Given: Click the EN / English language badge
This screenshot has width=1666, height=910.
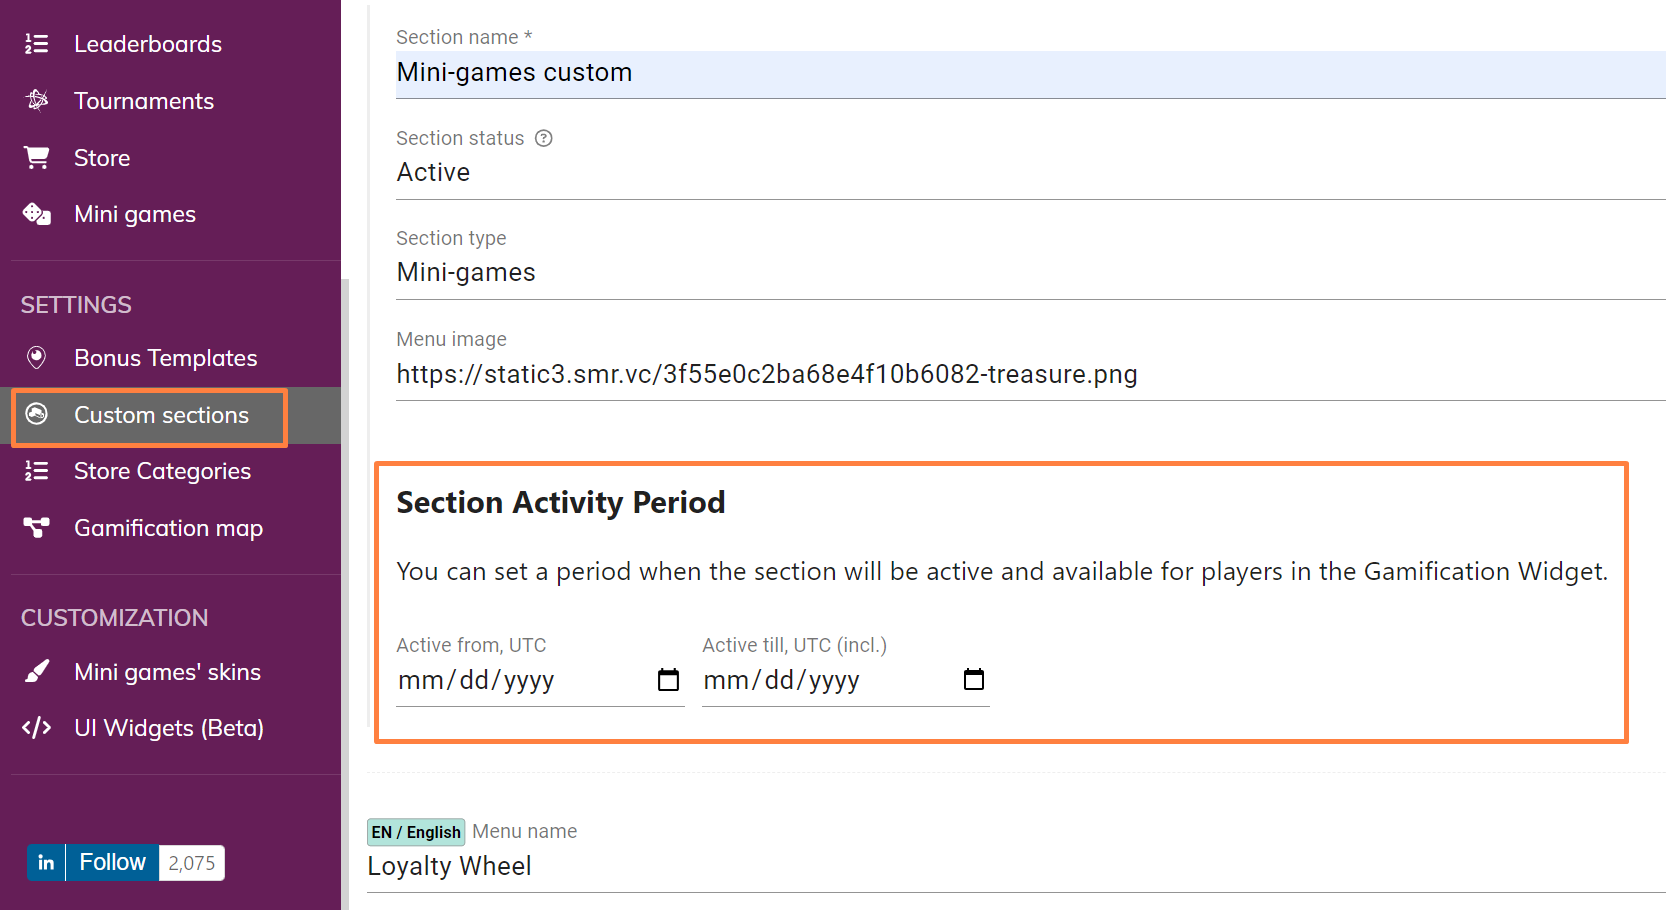Looking at the screenshot, I should click(x=416, y=832).
